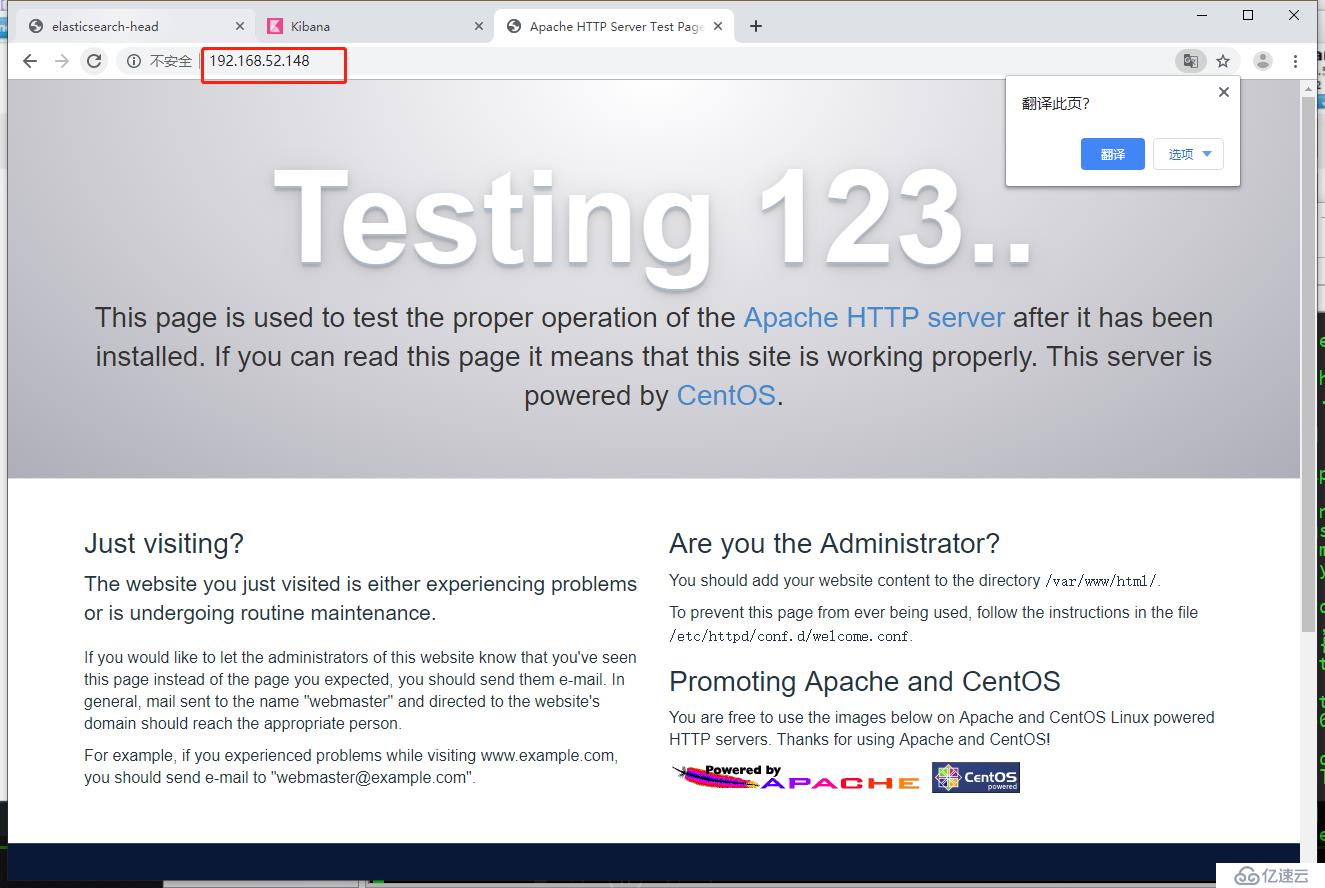This screenshot has height=888, width=1325.
Task: Follow the CentOS link in the banner
Action: point(726,395)
